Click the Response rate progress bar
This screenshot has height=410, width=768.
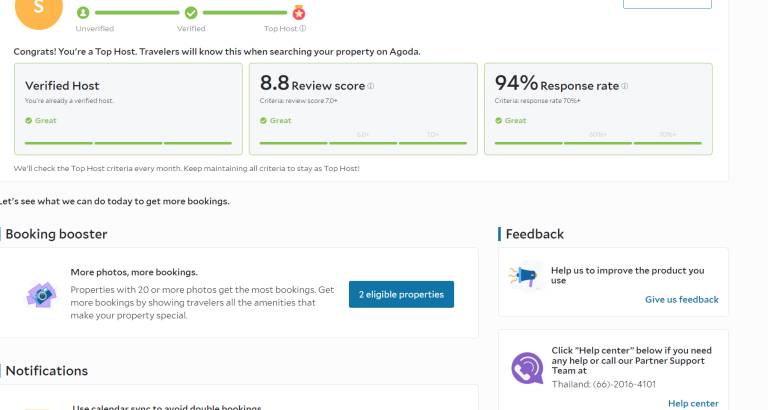598,143
